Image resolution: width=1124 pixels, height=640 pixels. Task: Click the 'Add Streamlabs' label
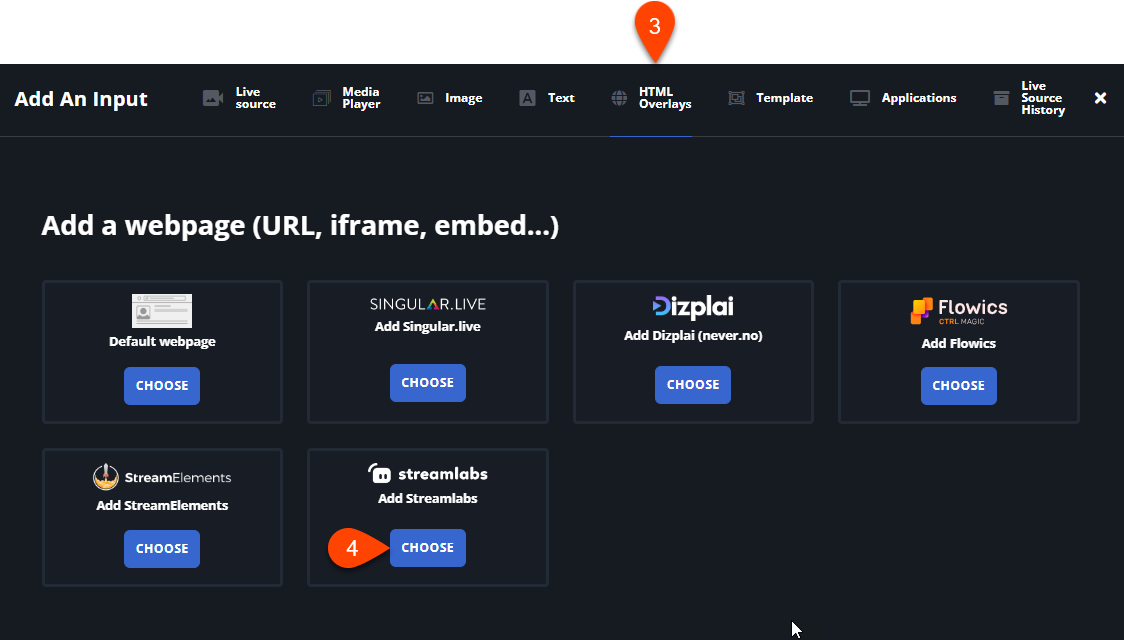click(428, 498)
